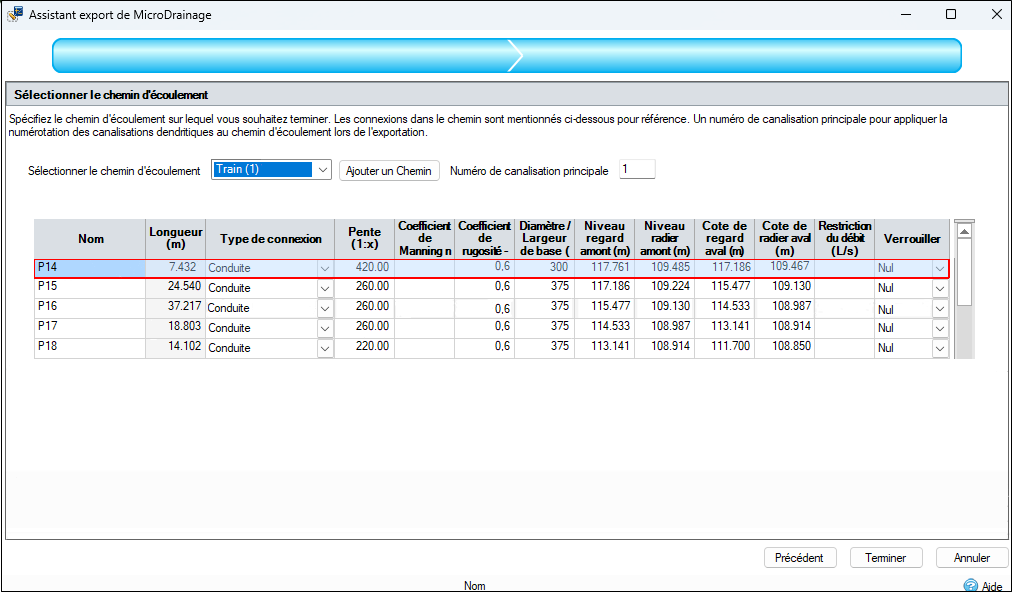The image size is (1012, 592).
Task: Select the Restriction du débit header
Action: [x=845, y=239]
